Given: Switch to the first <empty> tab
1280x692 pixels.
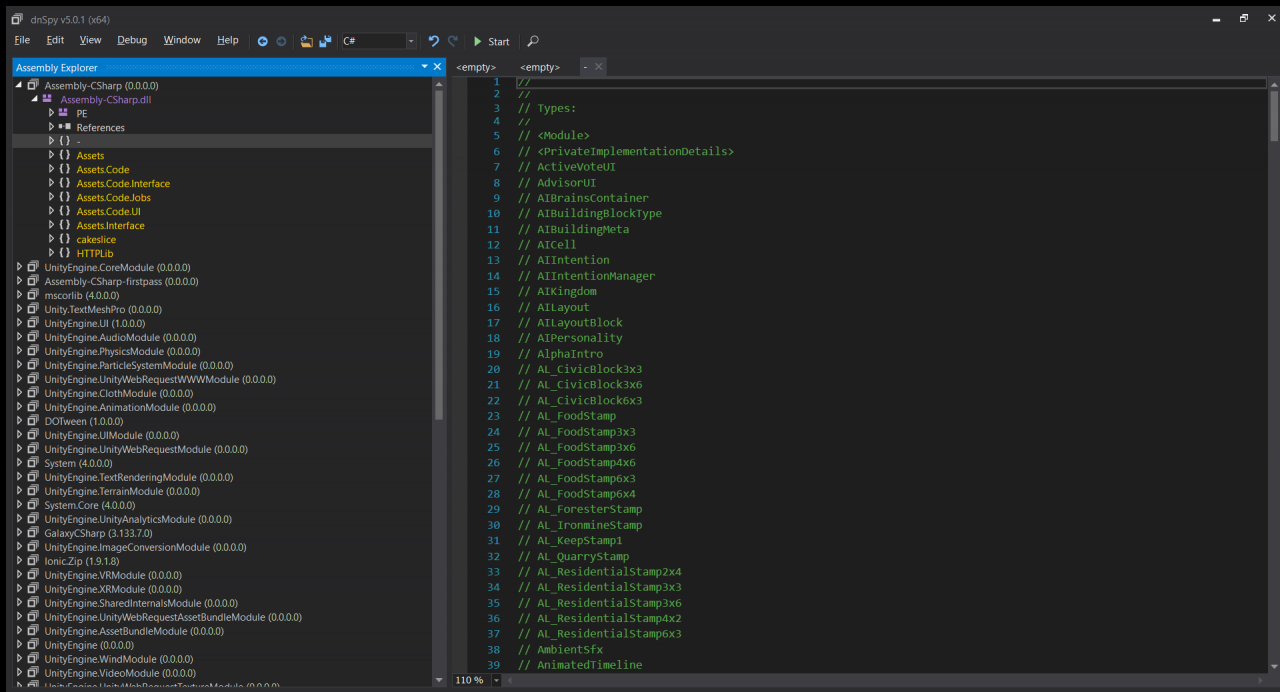Looking at the screenshot, I should pyautogui.click(x=476, y=67).
